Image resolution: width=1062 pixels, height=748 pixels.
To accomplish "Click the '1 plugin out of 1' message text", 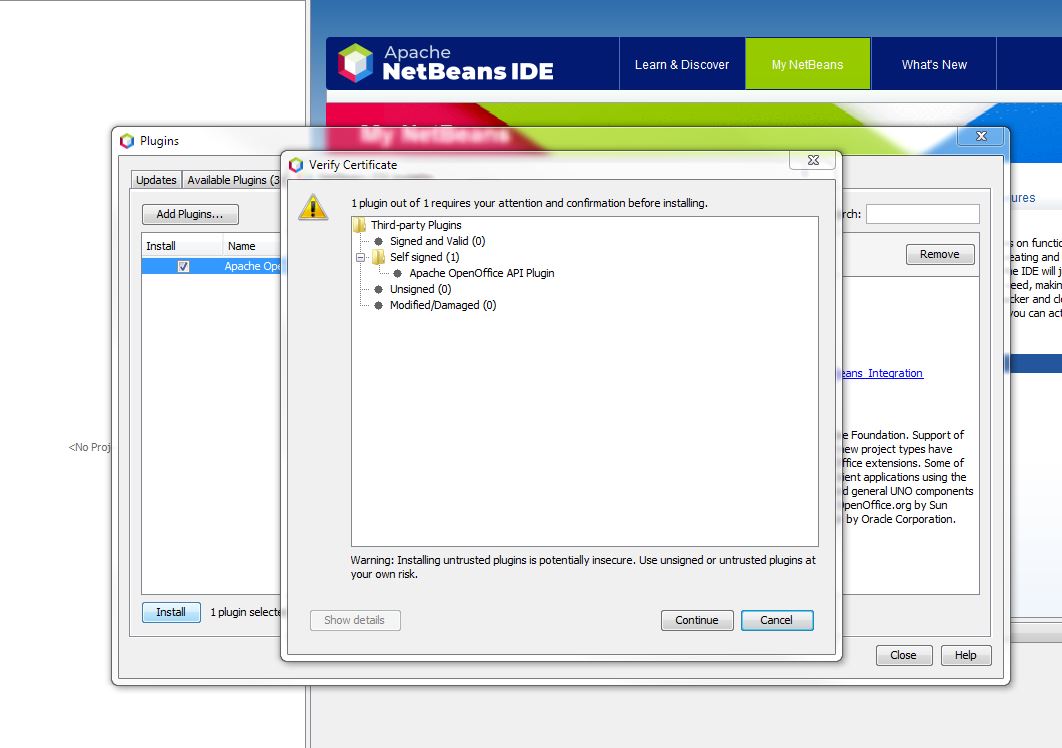I will pos(529,203).
